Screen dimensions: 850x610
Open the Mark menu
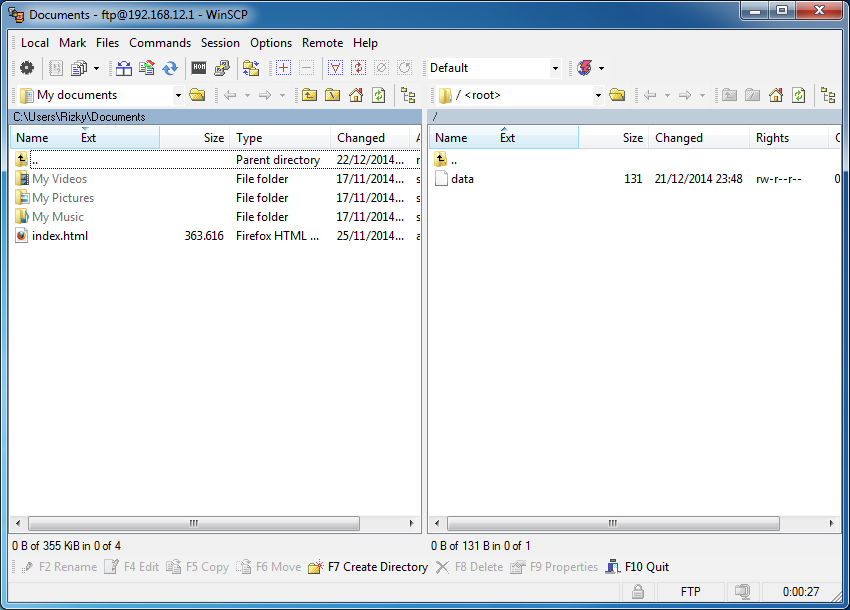73,43
